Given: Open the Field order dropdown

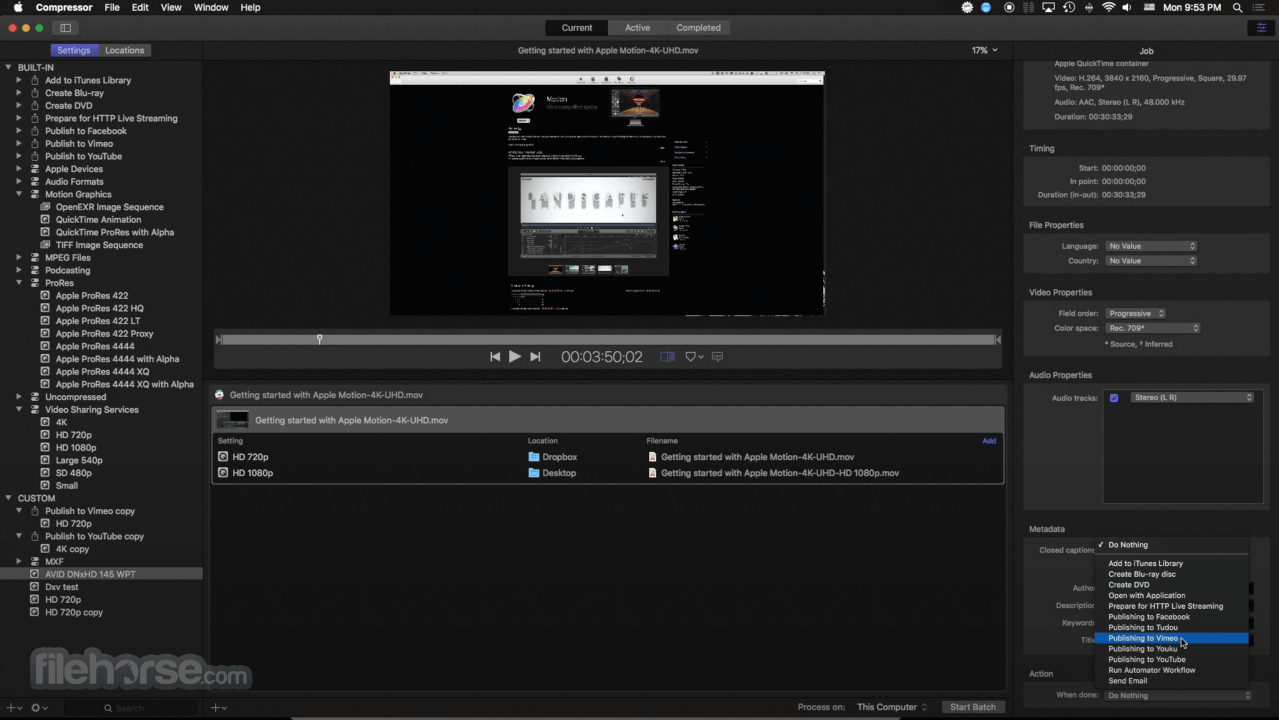Looking at the screenshot, I should pyautogui.click(x=1136, y=313).
